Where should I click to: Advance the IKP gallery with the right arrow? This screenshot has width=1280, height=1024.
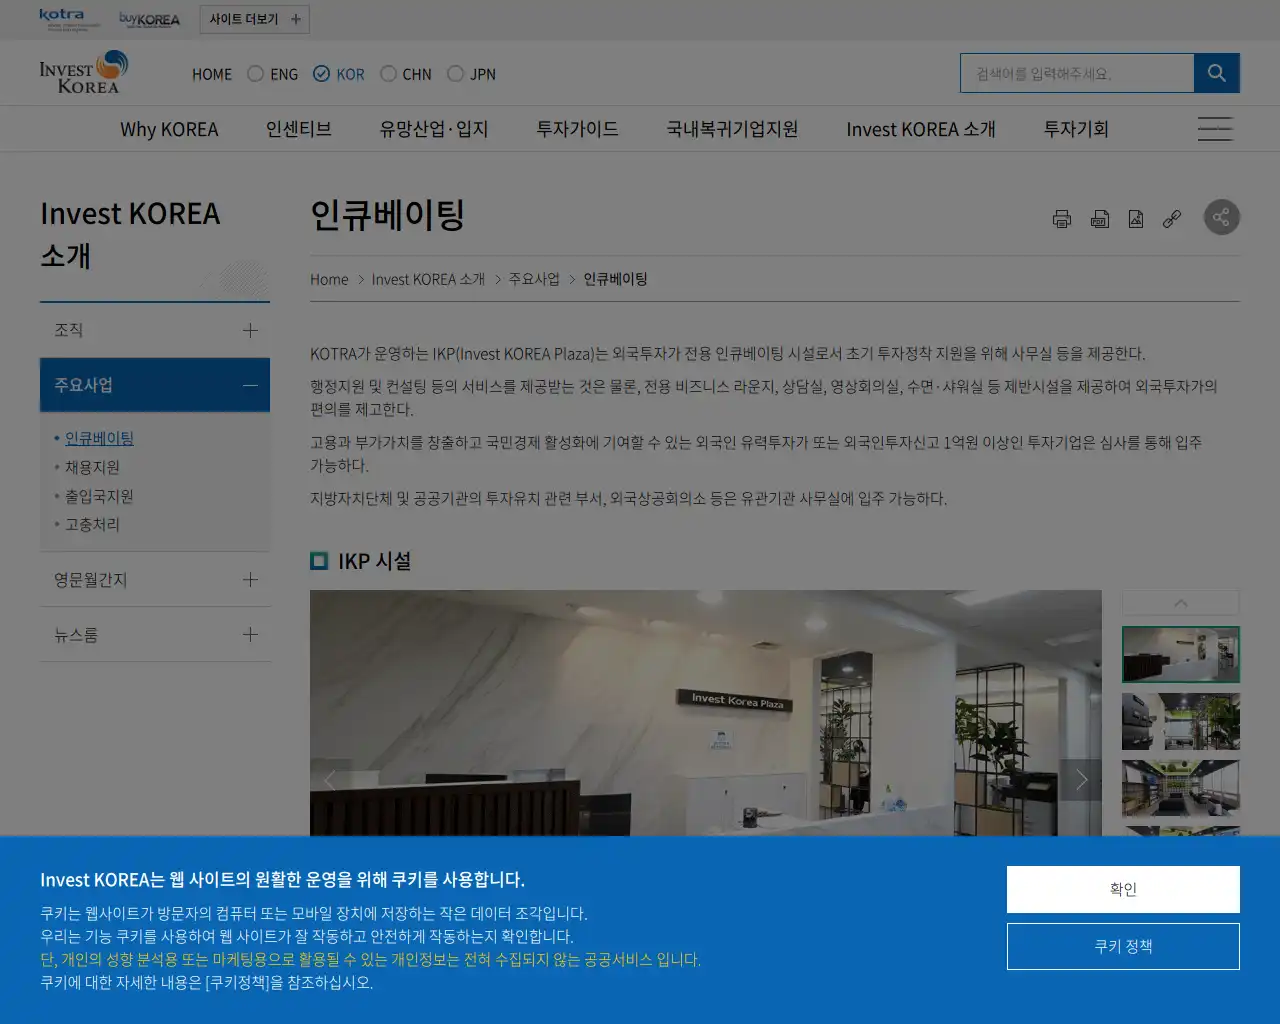point(1081,780)
